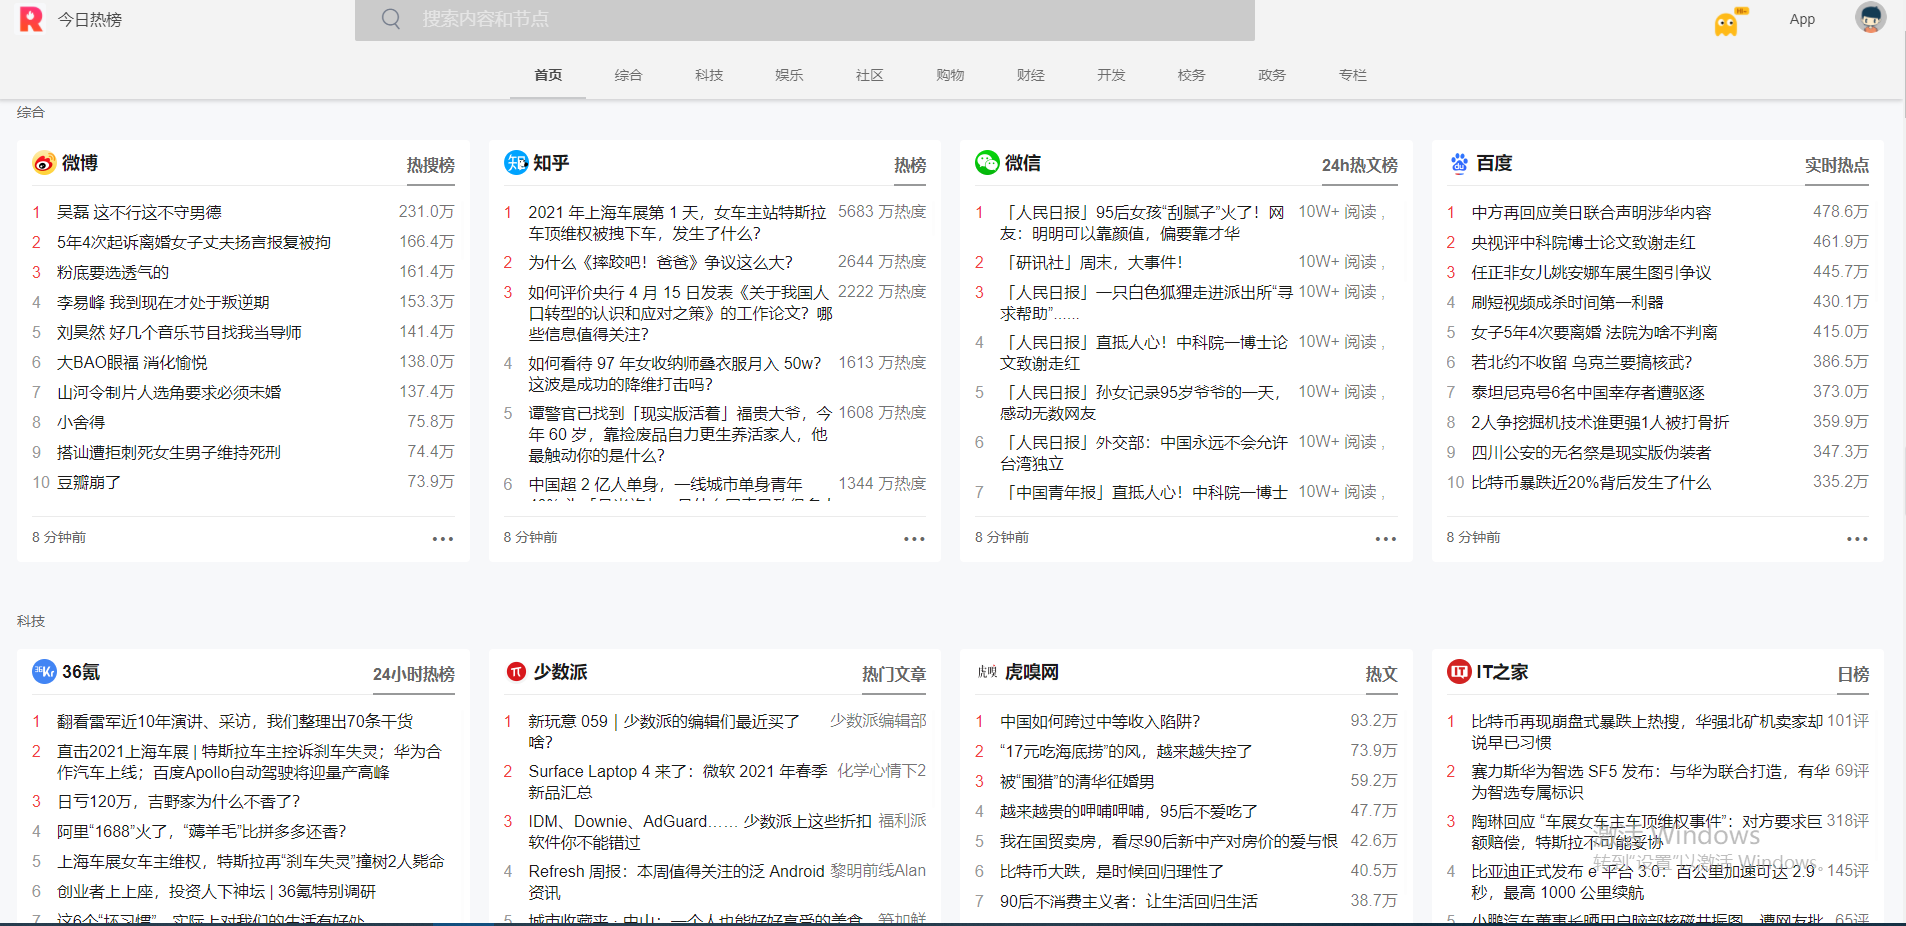Open the 微信 24h热文榜 list selector
Screen dimensions: 1906x926
(1360, 165)
